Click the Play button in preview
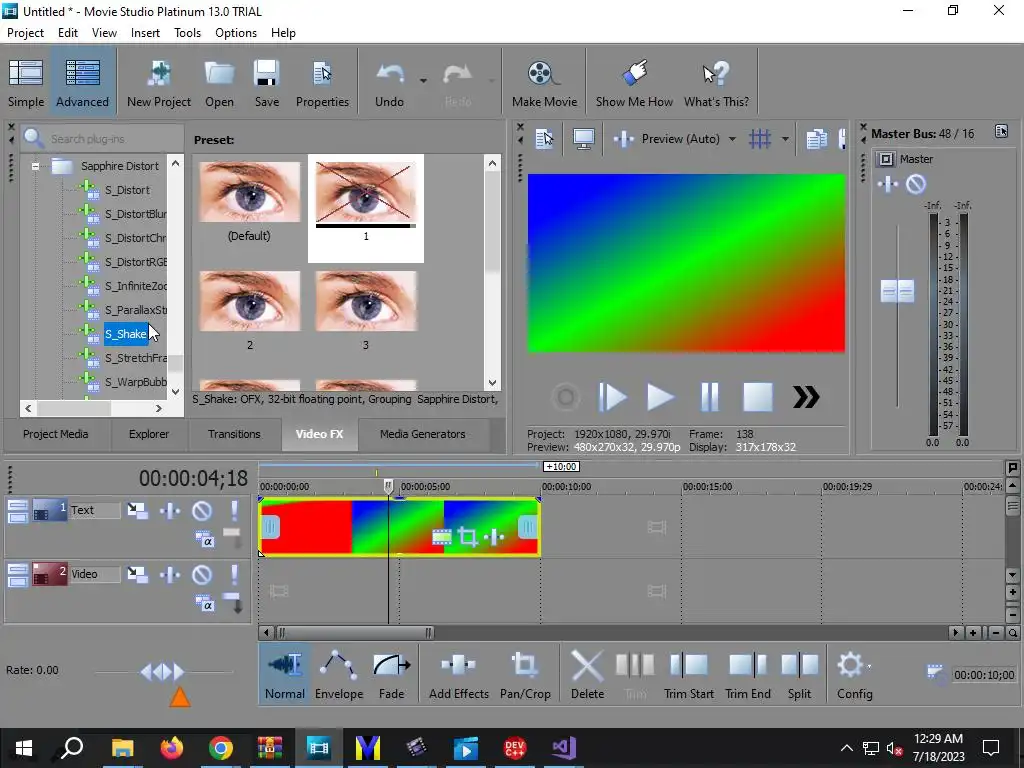 660,397
